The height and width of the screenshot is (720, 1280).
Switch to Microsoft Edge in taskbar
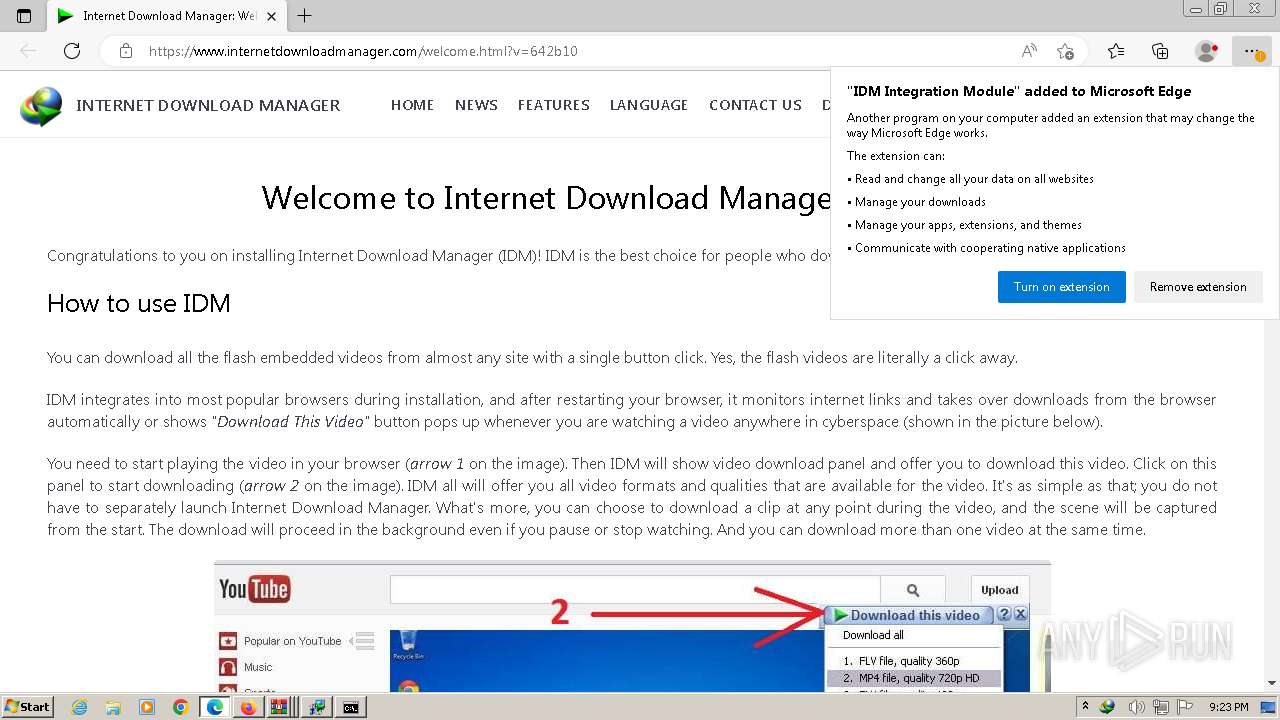point(215,707)
